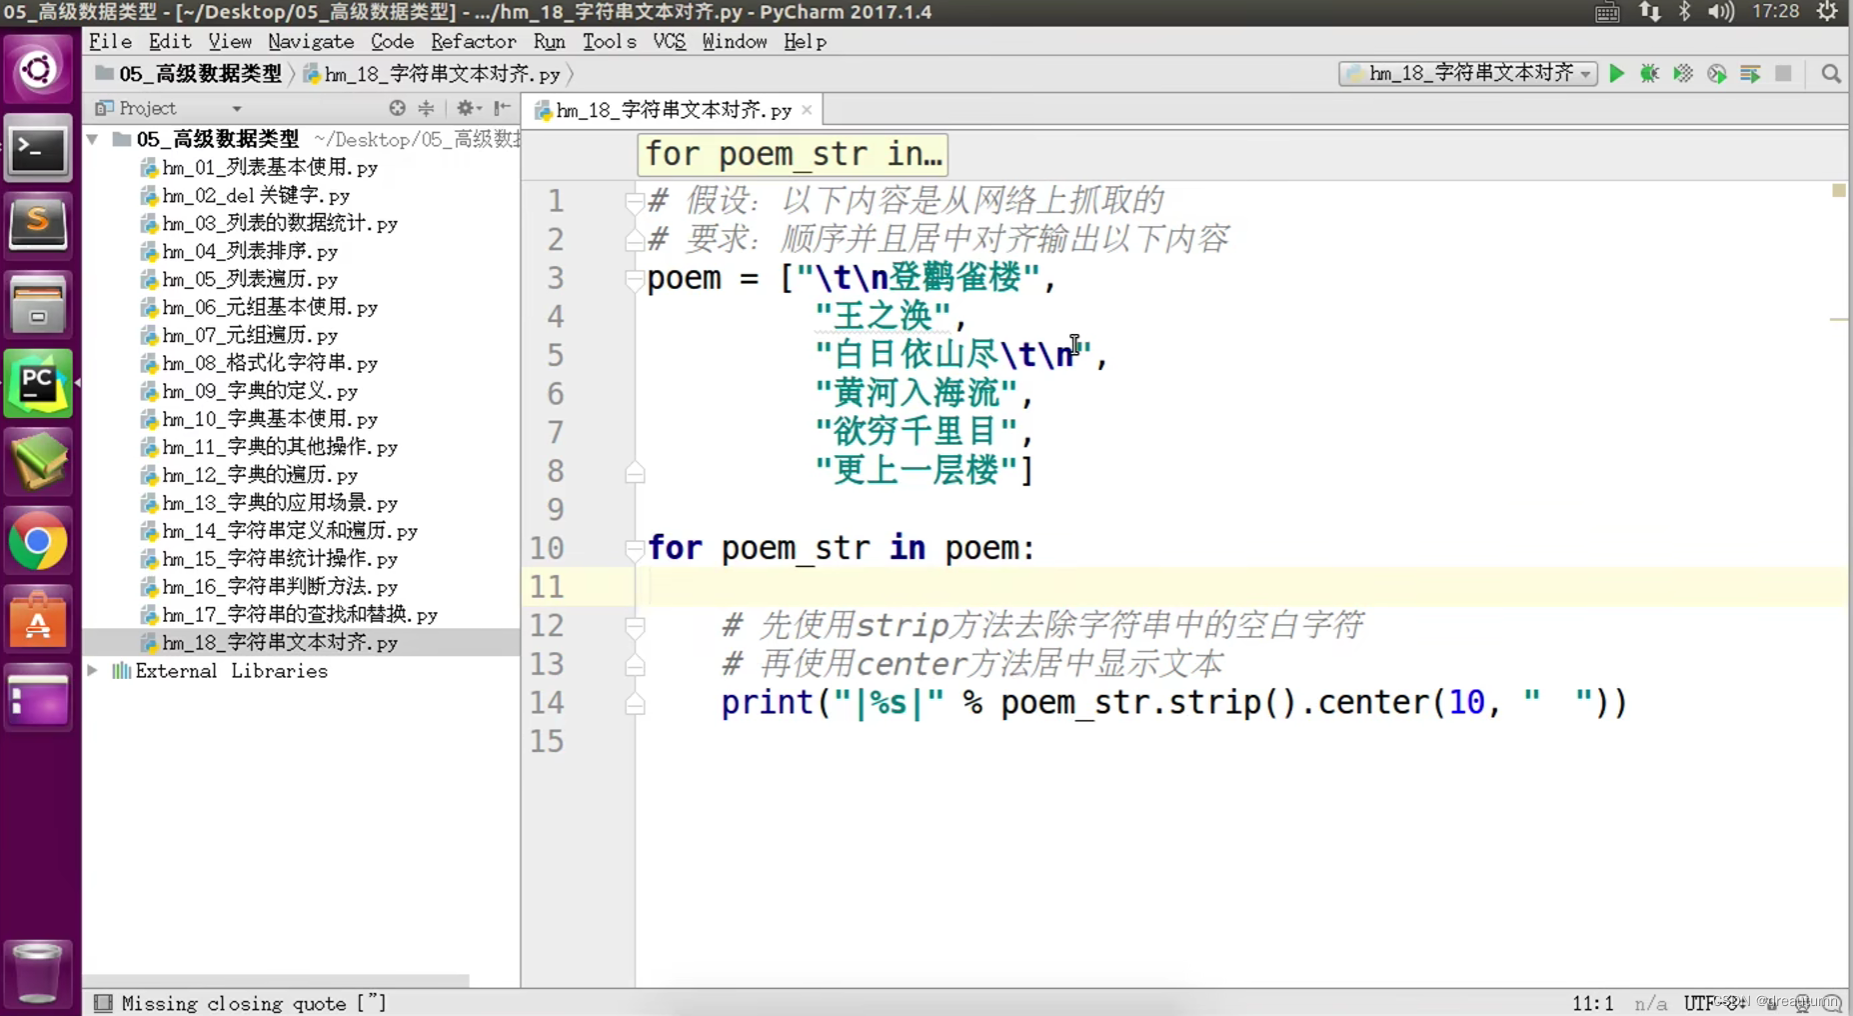This screenshot has width=1853, height=1016.
Task: Open Google Chrome from the dock
Action: tap(38, 542)
